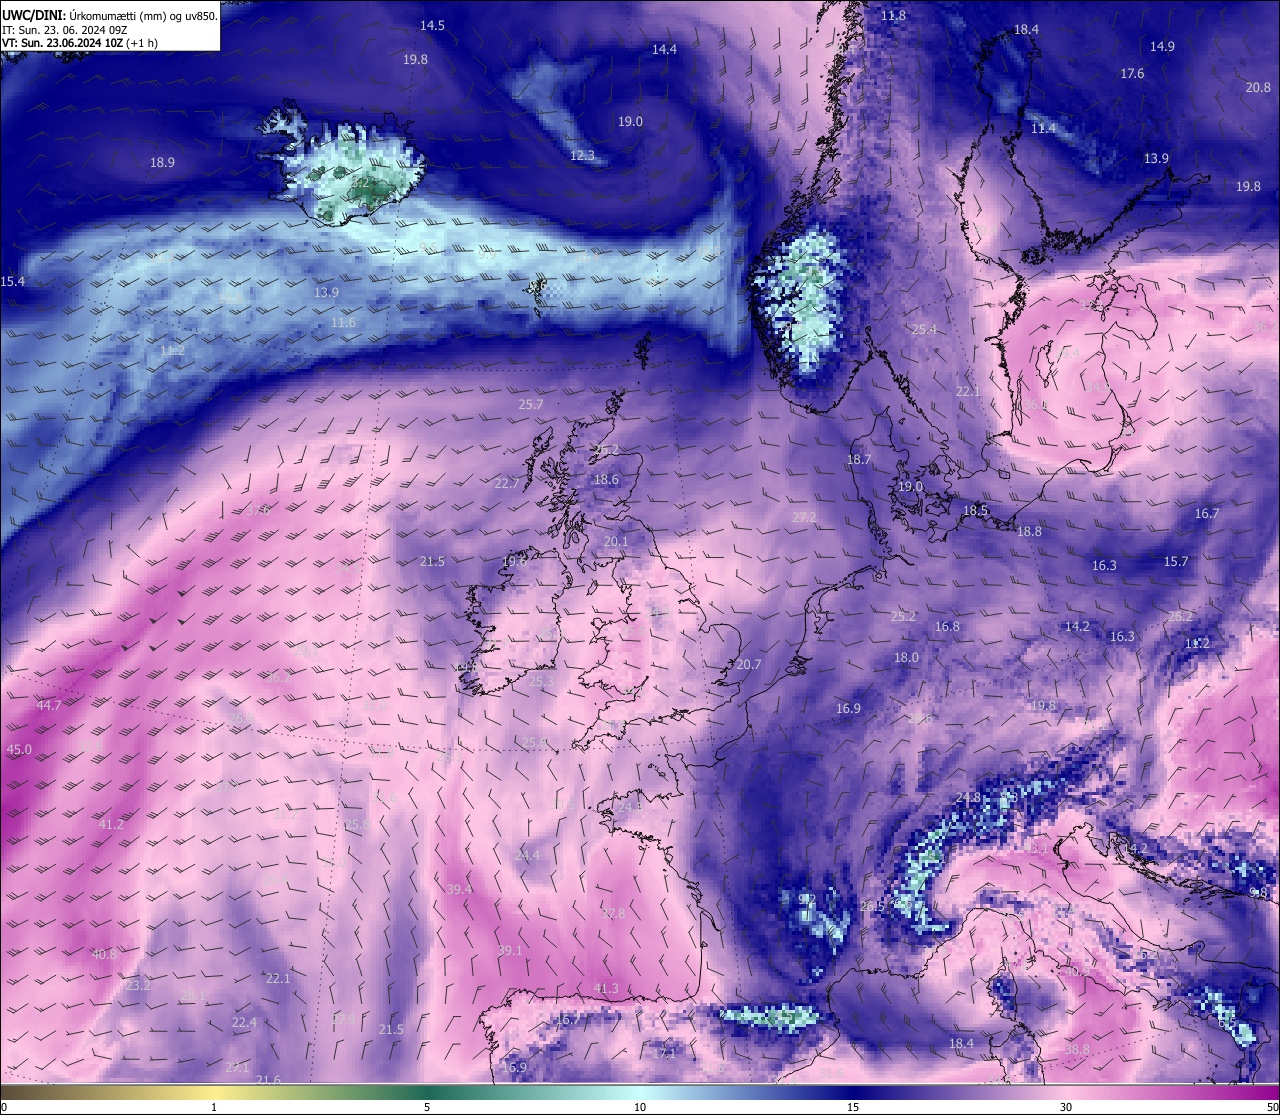Image resolution: width=1280 pixels, height=1115 pixels.
Task: Click the 11.6 value label
Action: [343, 324]
